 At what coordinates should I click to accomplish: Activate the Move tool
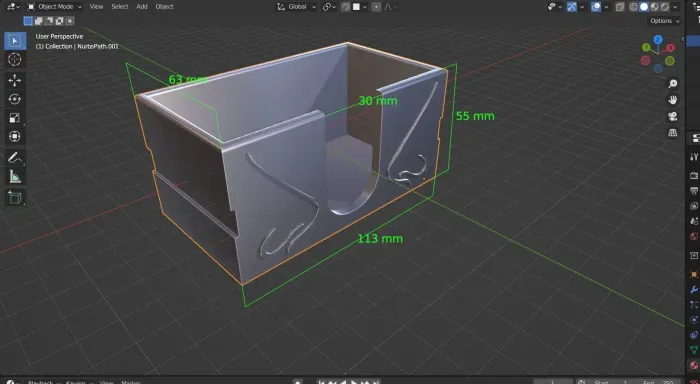[15, 80]
